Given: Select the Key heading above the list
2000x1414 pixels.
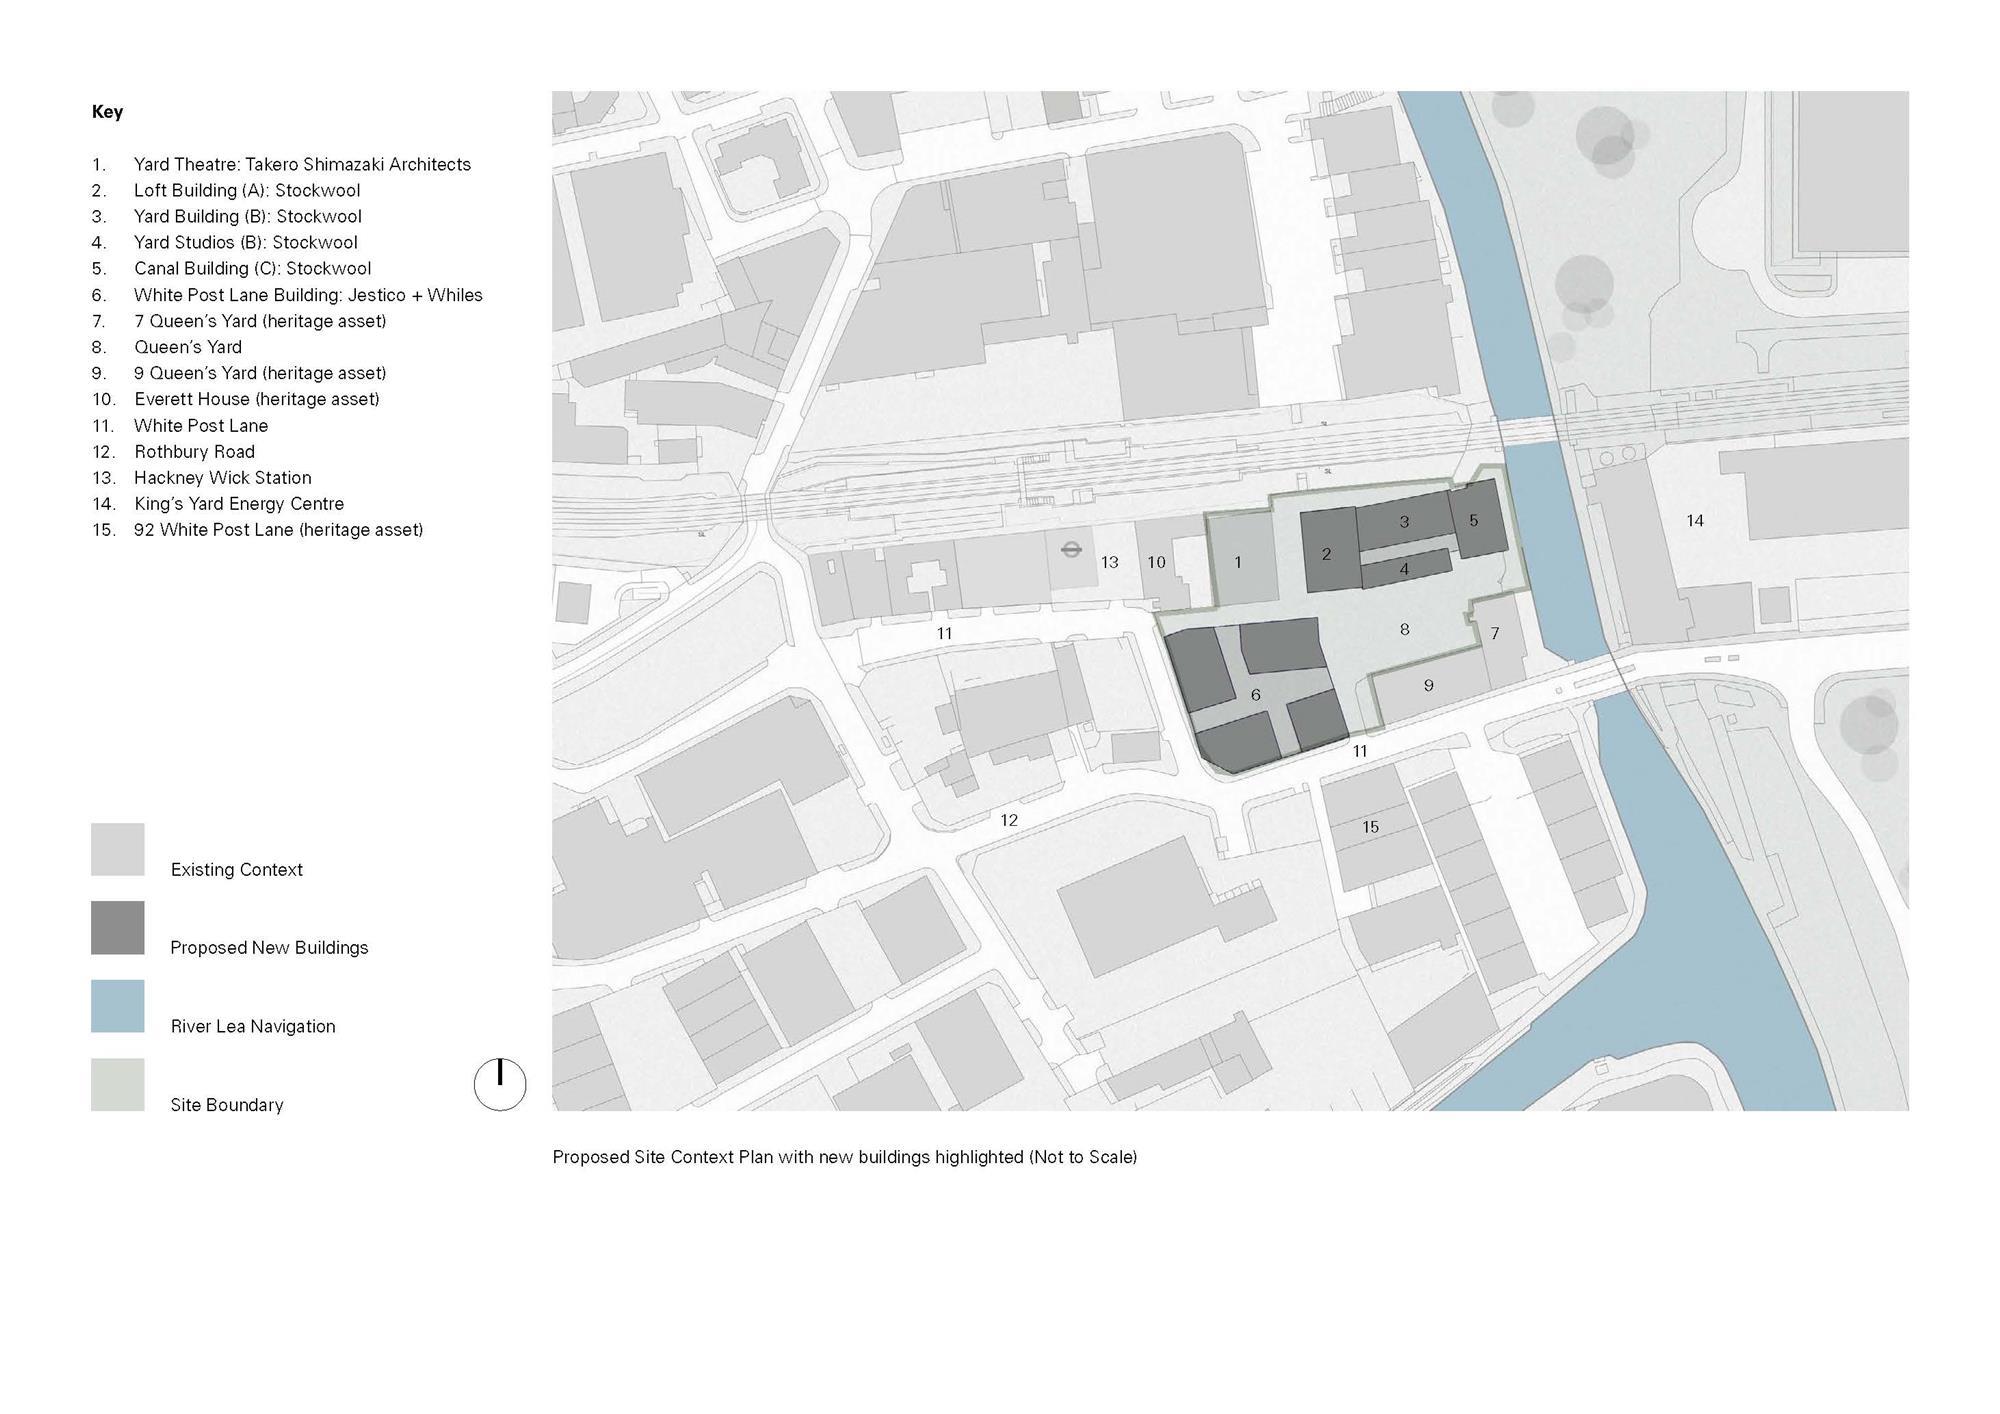Looking at the screenshot, I should point(108,112).
